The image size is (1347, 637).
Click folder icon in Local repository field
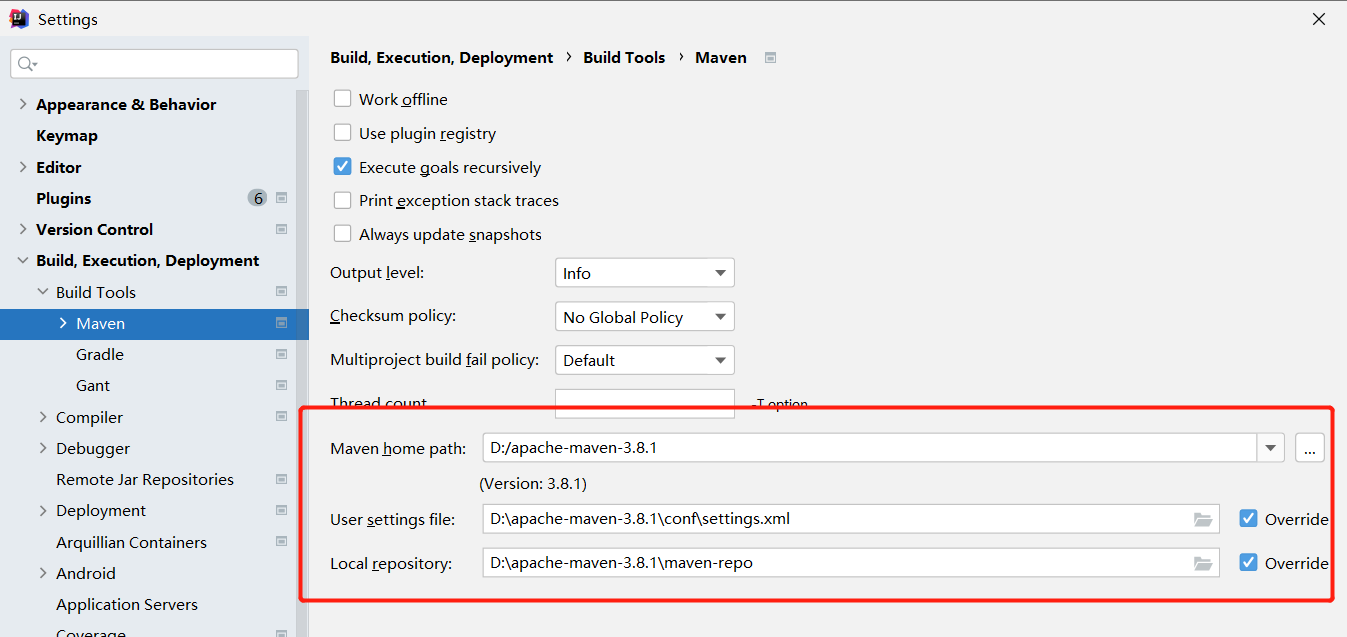pyautogui.click(x=1203, y=563)
